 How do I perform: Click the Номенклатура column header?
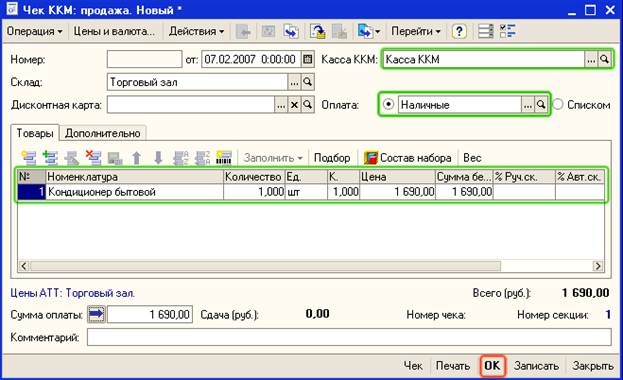pos(134,176)
